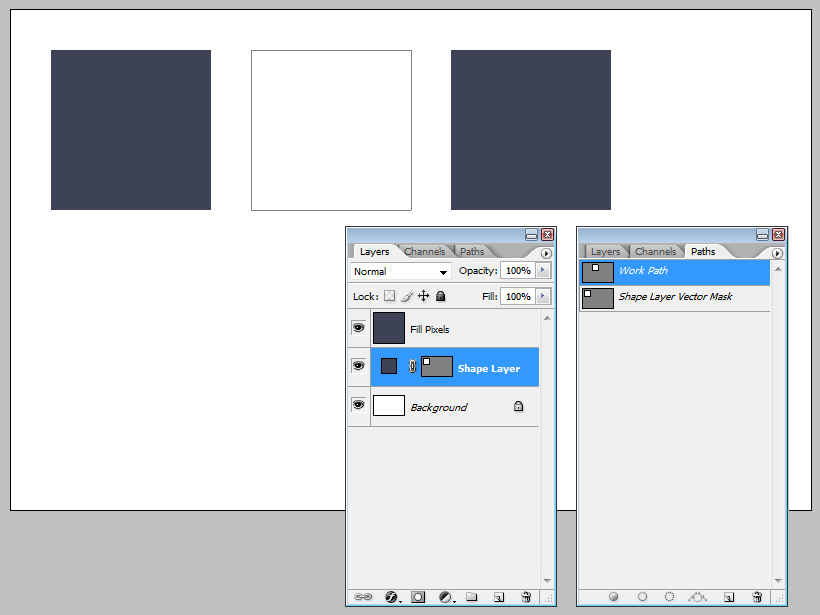Click the Background layer thumbnail
Viewport: 820px width, 615px height.
[389, 405]
